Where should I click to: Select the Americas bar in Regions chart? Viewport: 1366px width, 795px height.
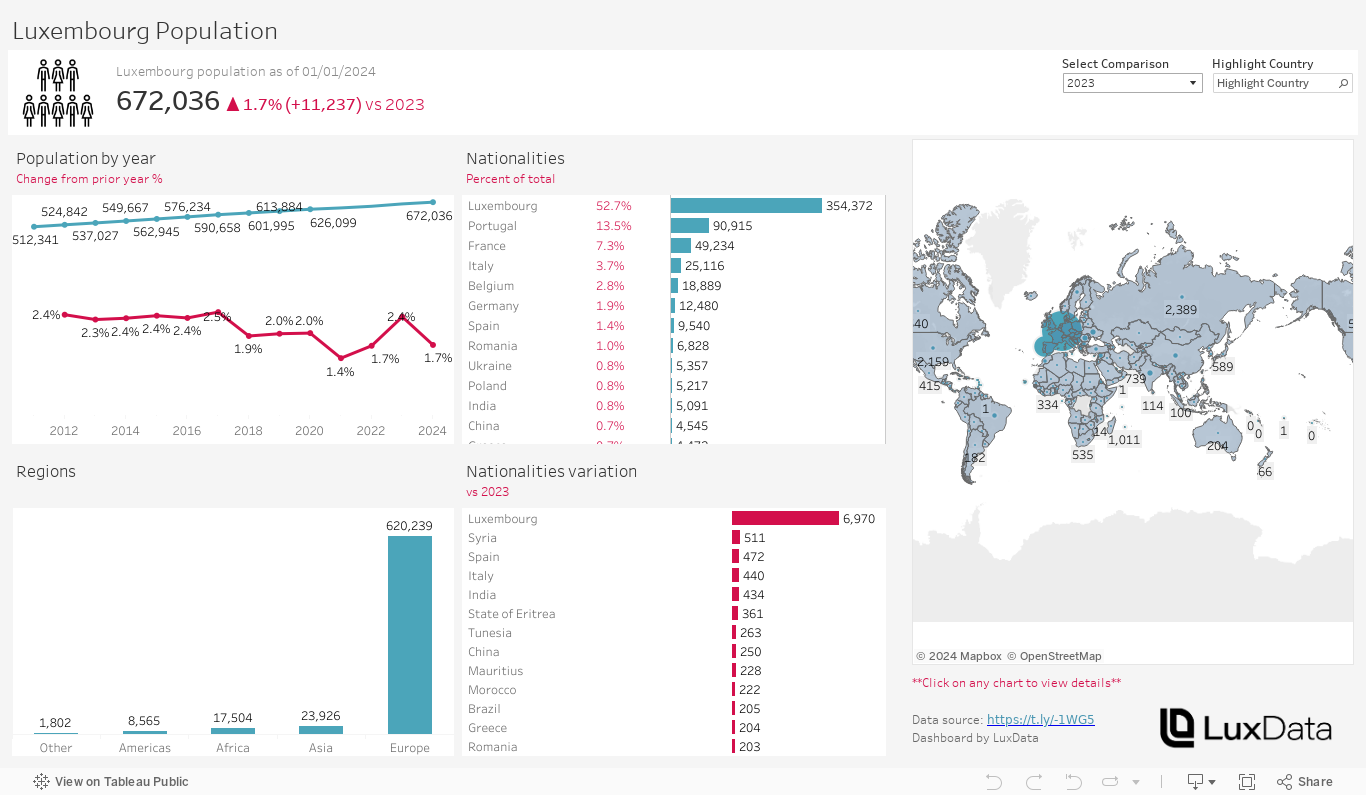pos(145,733)
